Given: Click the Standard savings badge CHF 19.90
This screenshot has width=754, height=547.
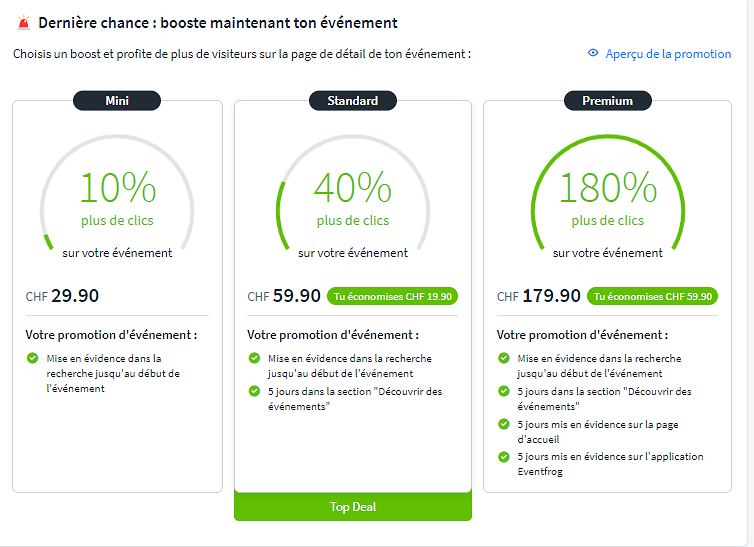Looking at the screenshot, I should click(393, 296).
